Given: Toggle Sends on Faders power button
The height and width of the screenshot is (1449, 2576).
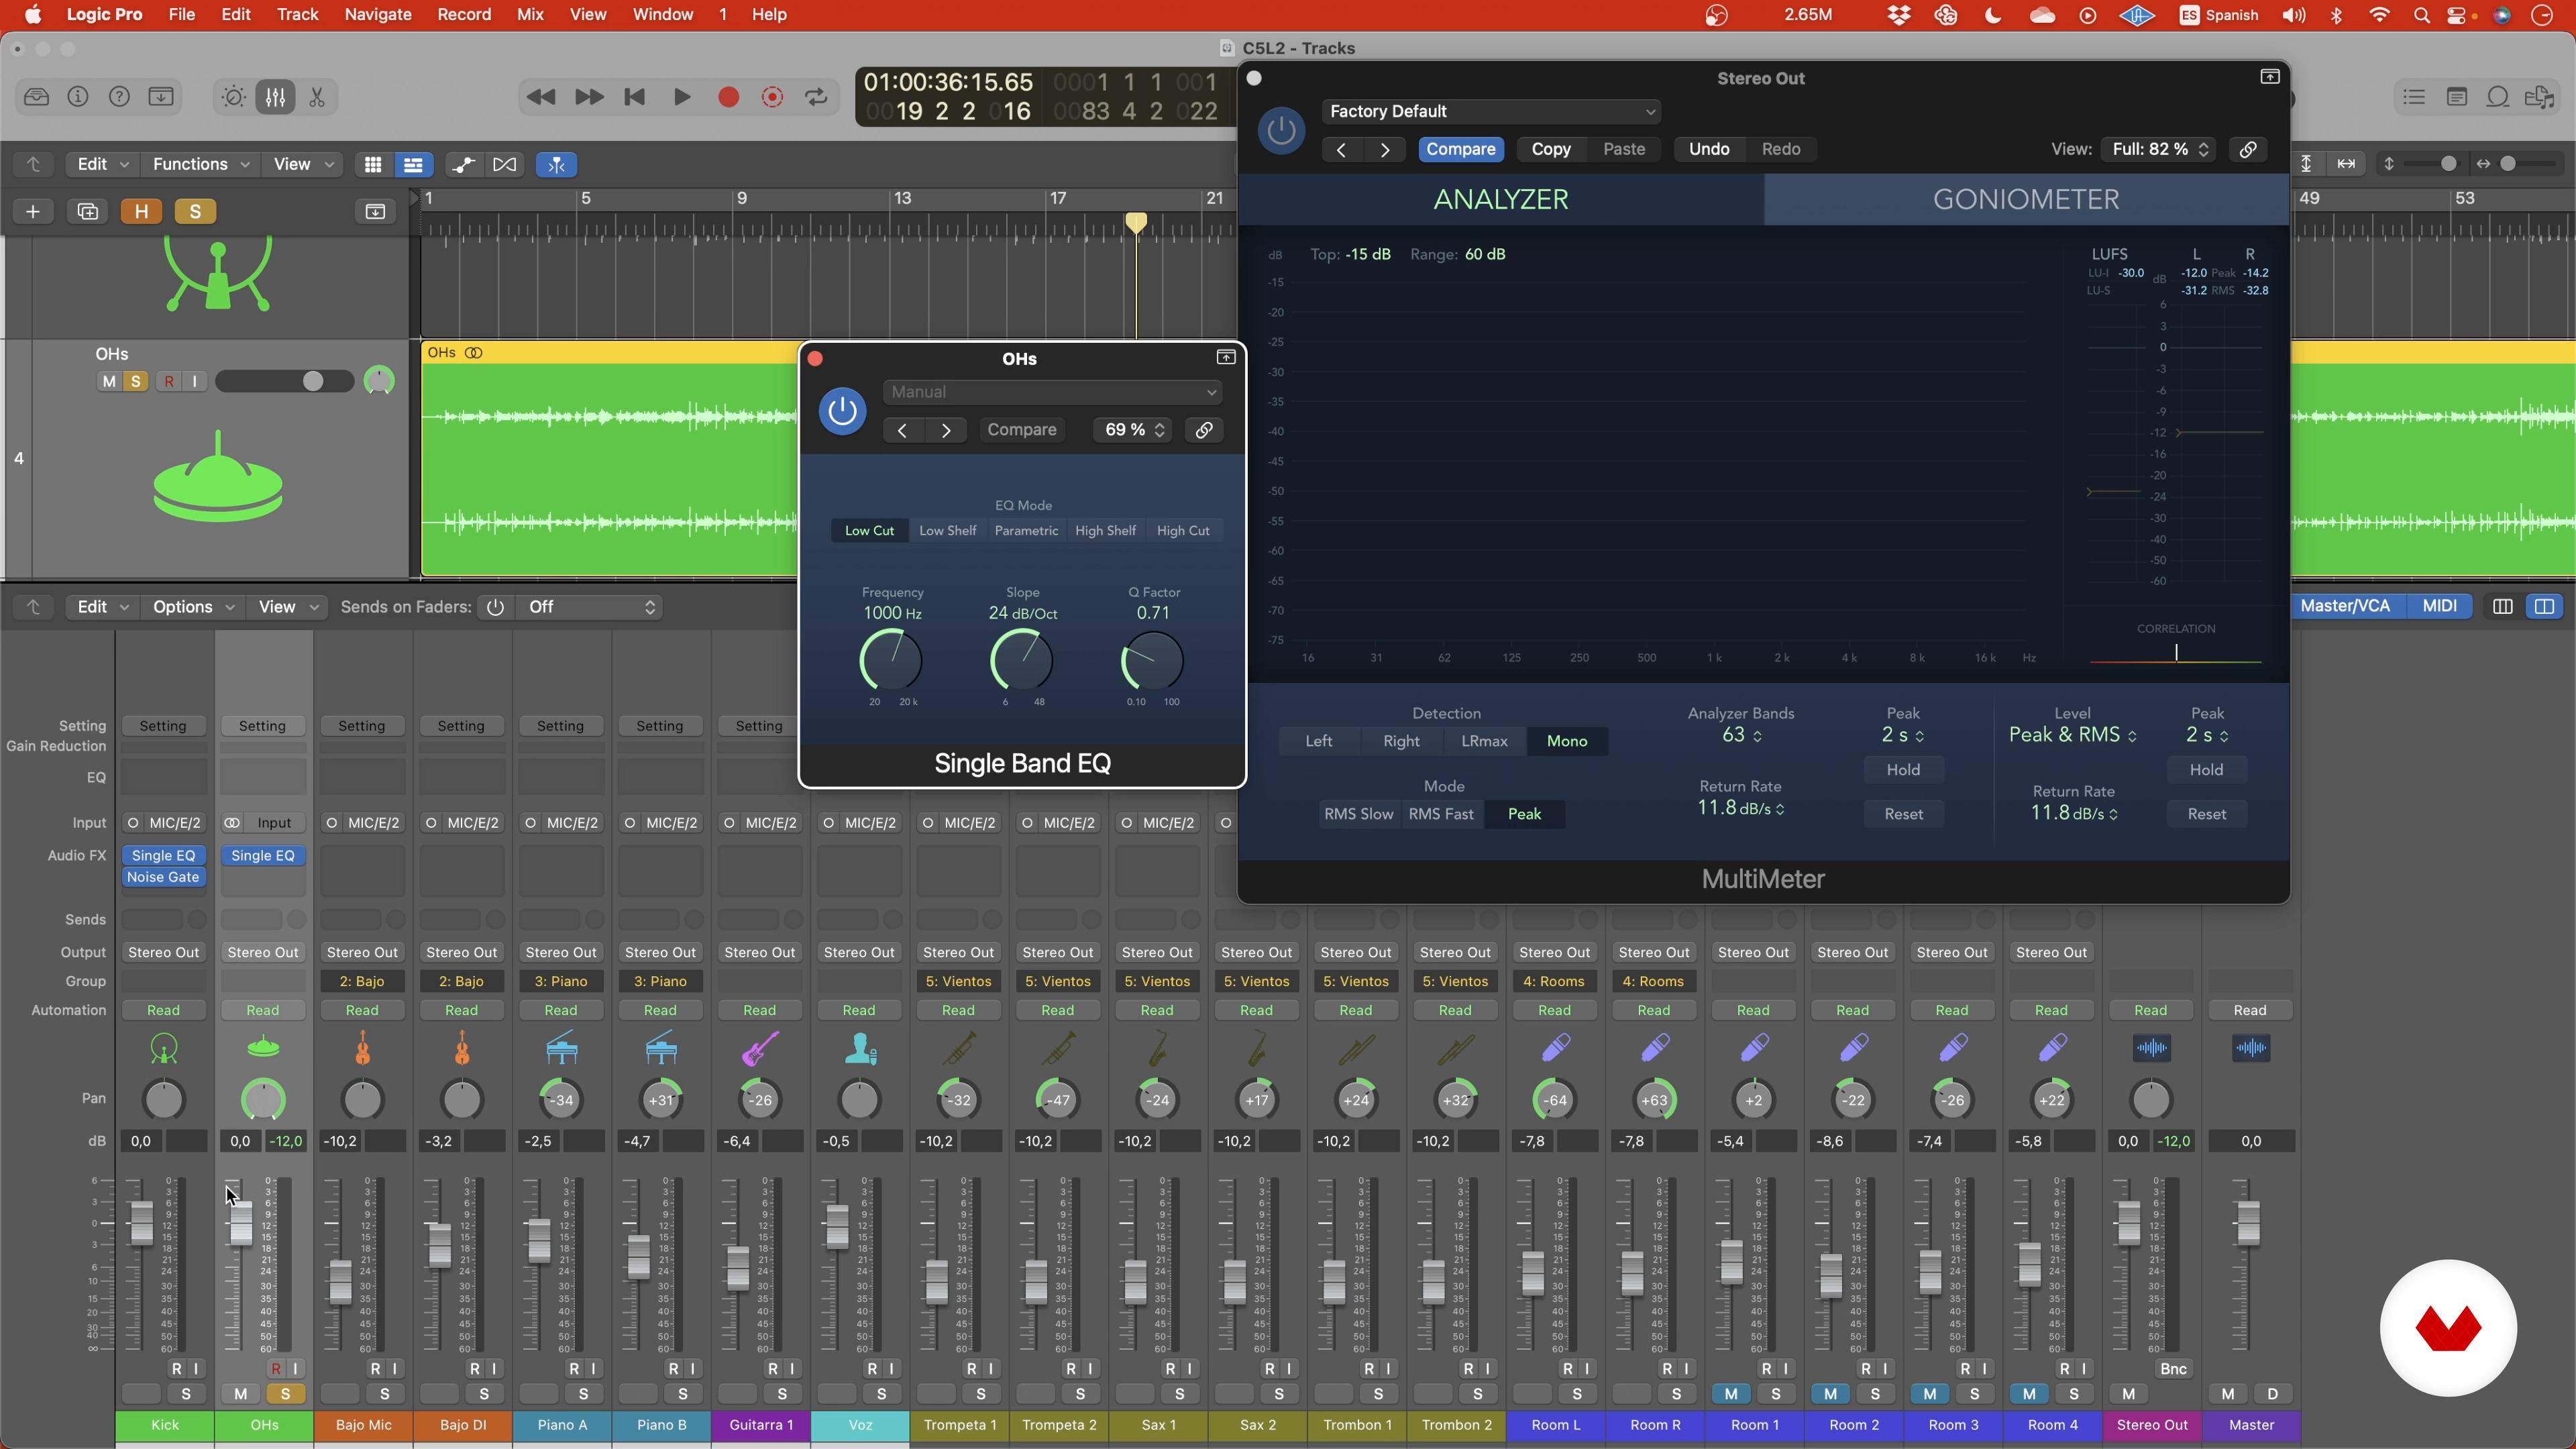Looking at the screenshot, I should 494,607.
